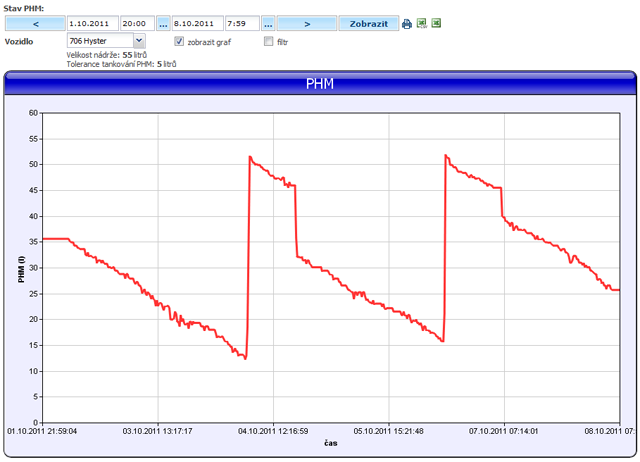The width and height of the screenshot is (640, 462).
Task: Click the start time field 20:00
Action: [136, 23]
